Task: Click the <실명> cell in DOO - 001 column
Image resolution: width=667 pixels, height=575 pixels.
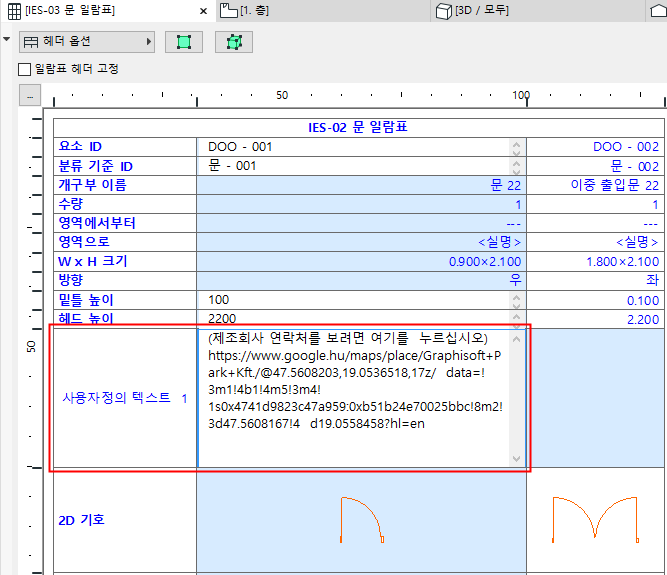Action: [362, 242]
